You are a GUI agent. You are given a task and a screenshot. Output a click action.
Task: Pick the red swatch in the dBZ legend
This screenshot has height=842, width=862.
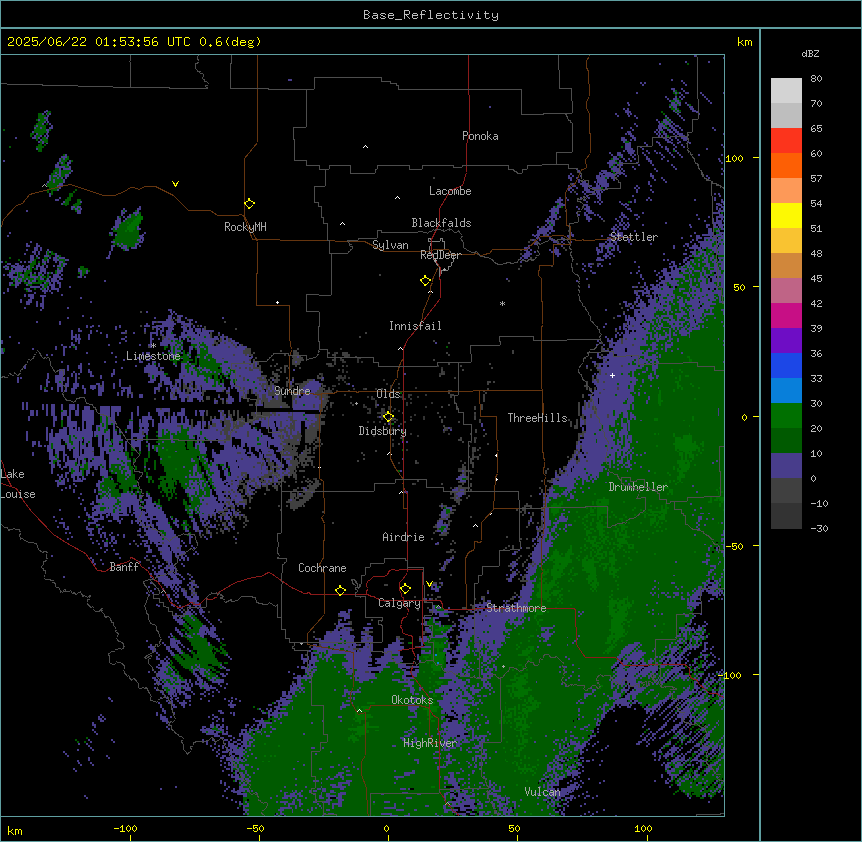(786, 140)
